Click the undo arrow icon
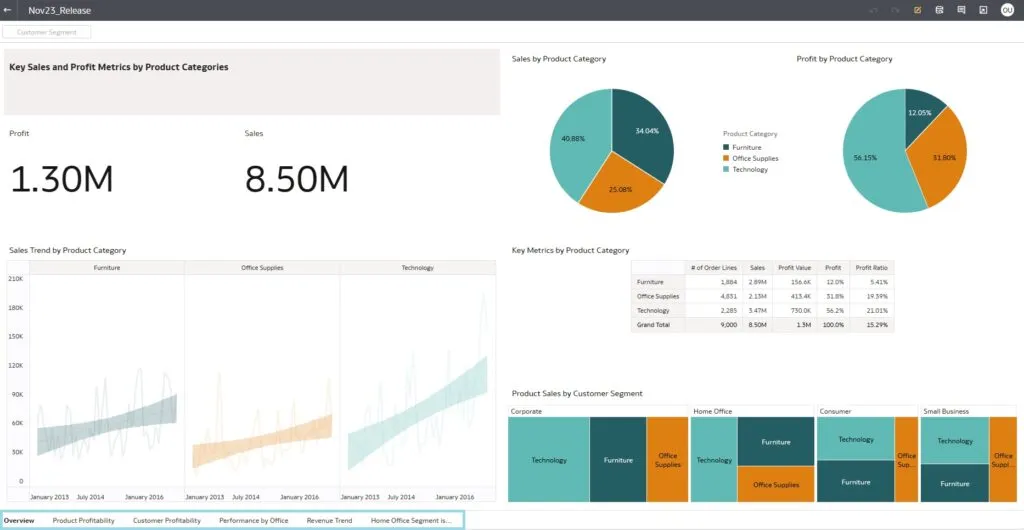 coord(874,10)
